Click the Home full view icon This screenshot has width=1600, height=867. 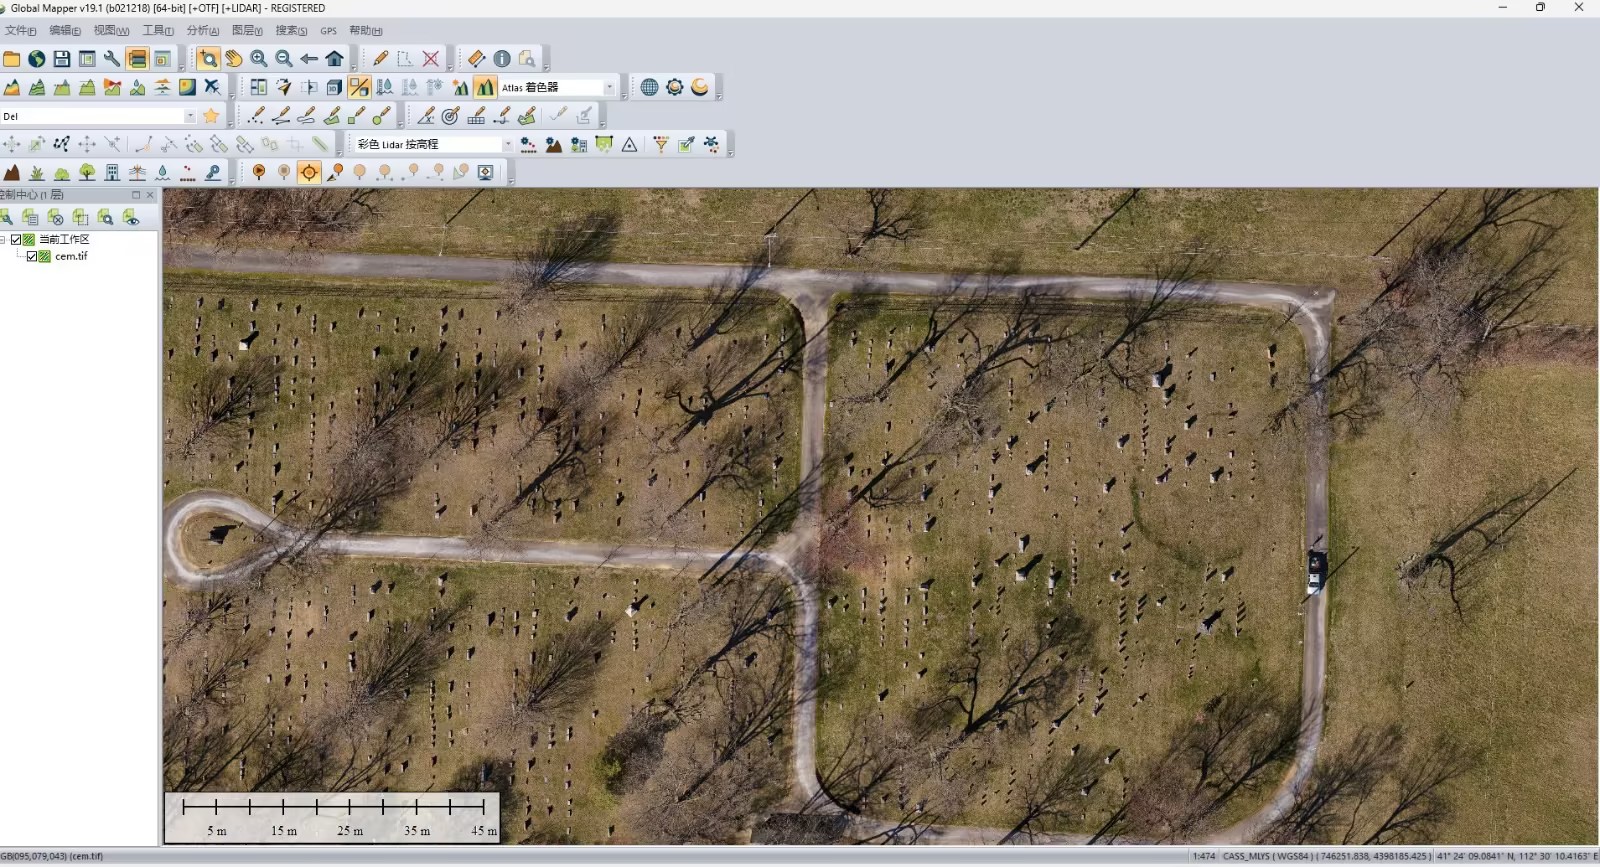[335, 59]
